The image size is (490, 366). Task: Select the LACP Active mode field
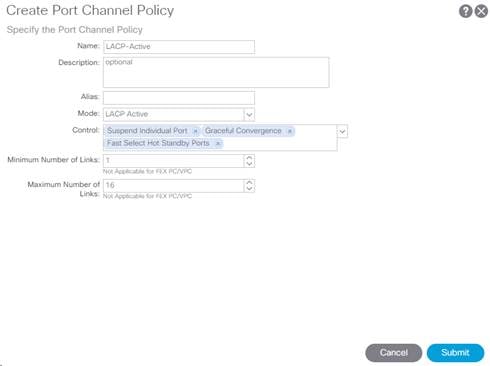pyautogui.click(x=174, y=114)
